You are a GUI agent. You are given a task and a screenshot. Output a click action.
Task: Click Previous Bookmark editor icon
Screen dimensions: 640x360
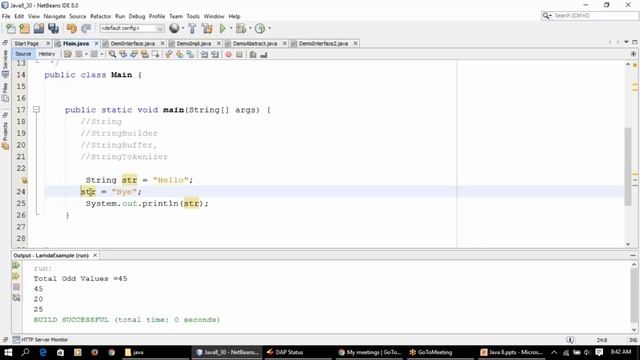(169, 54)
